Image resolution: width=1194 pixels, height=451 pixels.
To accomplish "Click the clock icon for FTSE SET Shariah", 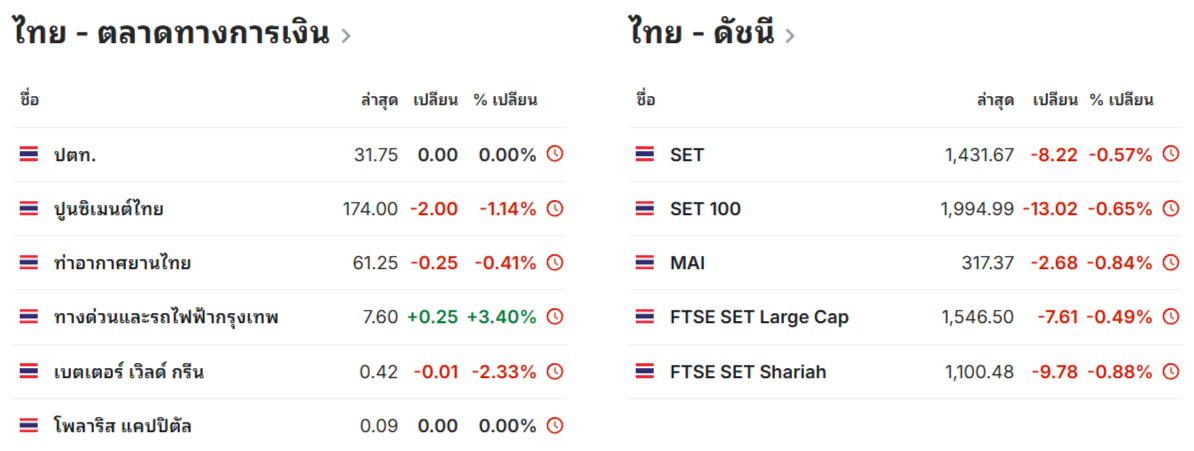I will click(x=1170, y=372).
